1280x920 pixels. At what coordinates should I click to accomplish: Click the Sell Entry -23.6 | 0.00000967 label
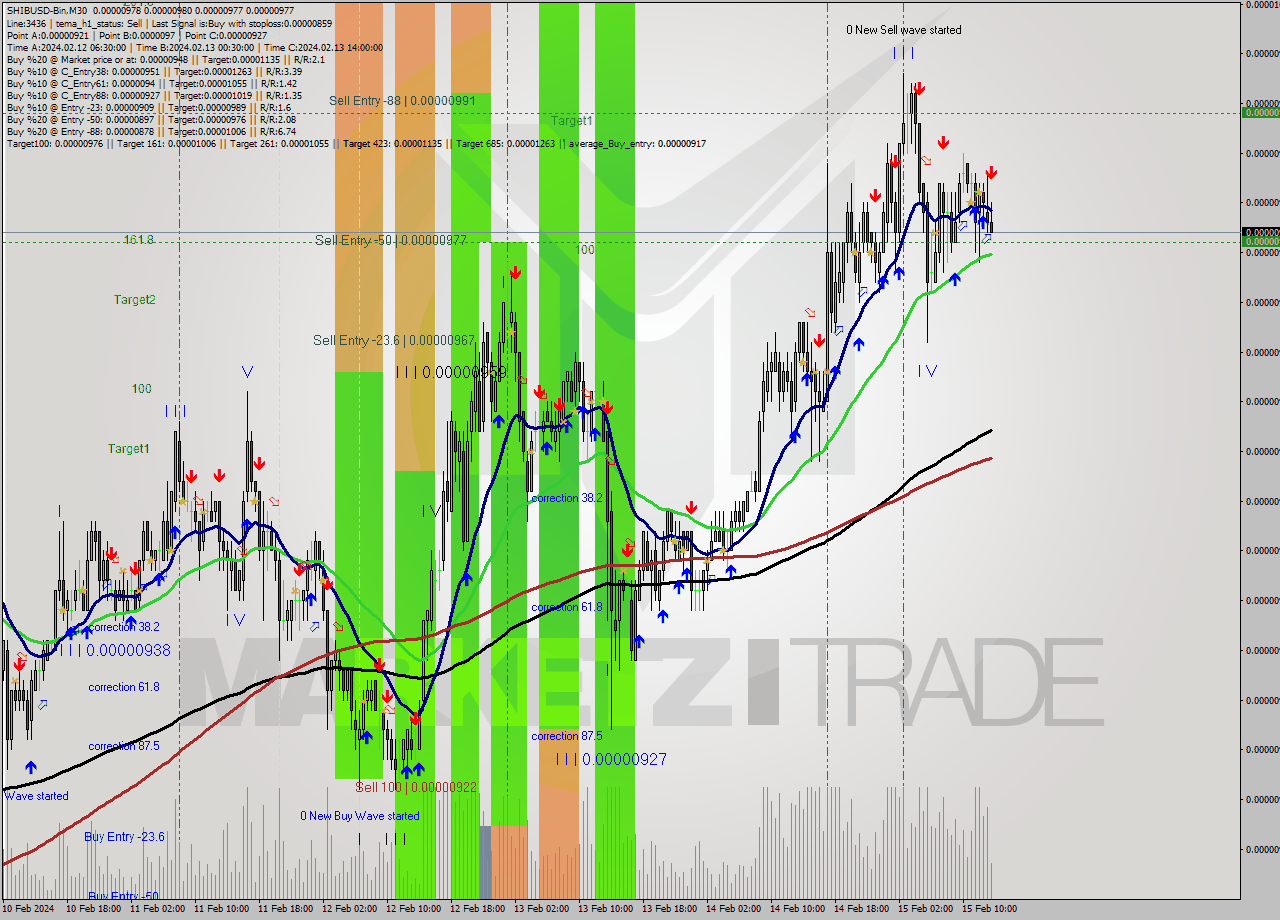click(394, 340)
